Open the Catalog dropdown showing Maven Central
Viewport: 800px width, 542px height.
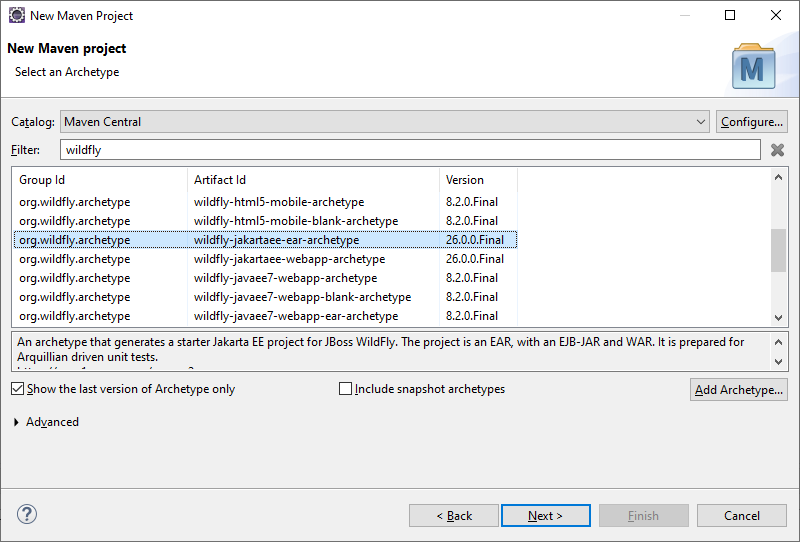pos(385,122)
